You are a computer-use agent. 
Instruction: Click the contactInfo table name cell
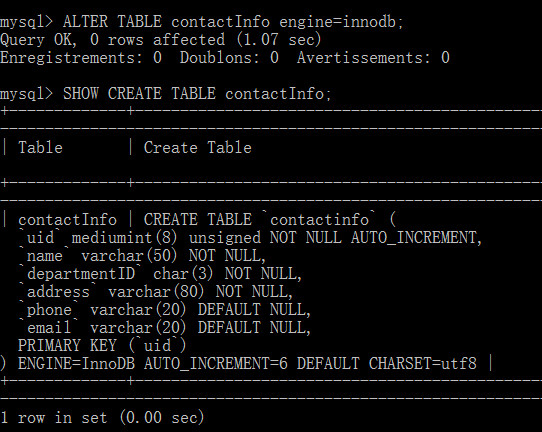click(x=67, y=220)
